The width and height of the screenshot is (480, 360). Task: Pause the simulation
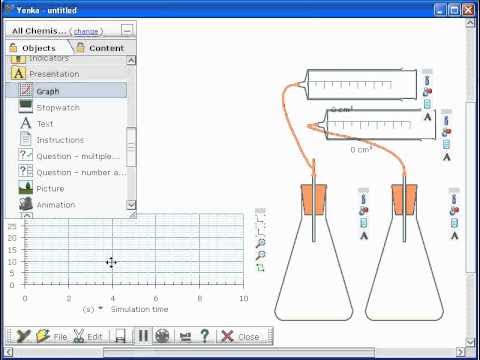pyautogui.click(x=143, y=336)
